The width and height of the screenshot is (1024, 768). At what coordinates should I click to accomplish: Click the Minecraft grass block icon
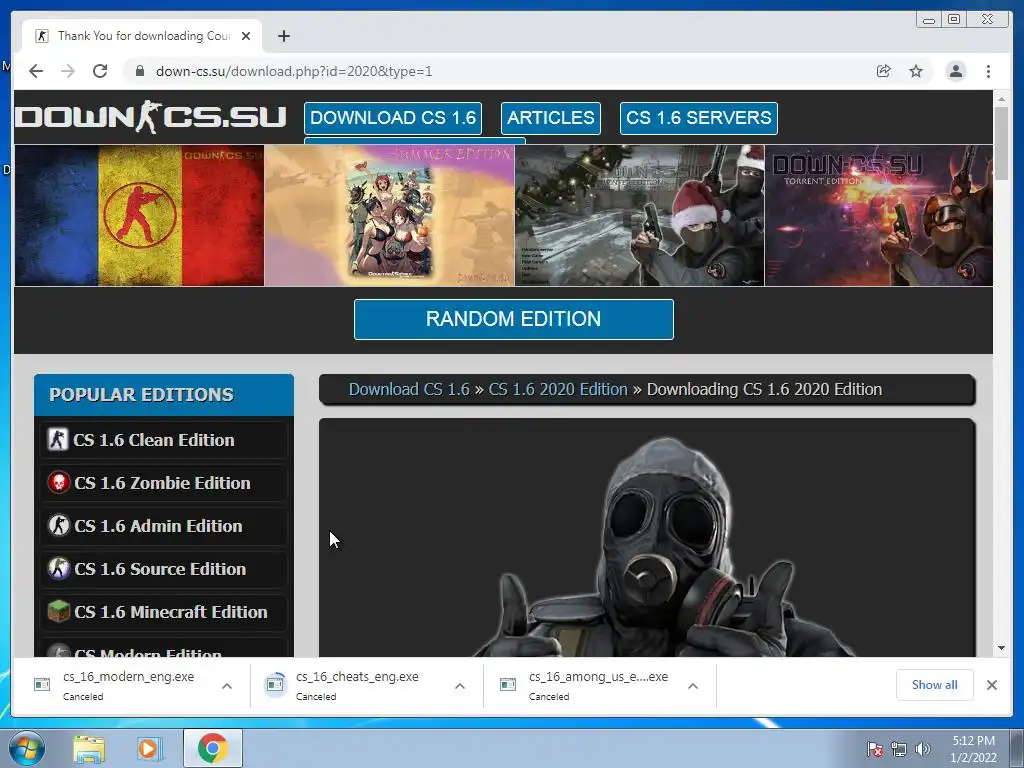[x=59, y=612]
